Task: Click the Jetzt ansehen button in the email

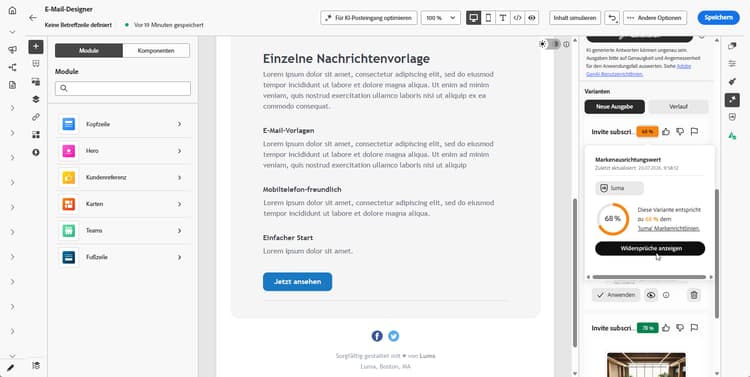Action: point(298,282)
